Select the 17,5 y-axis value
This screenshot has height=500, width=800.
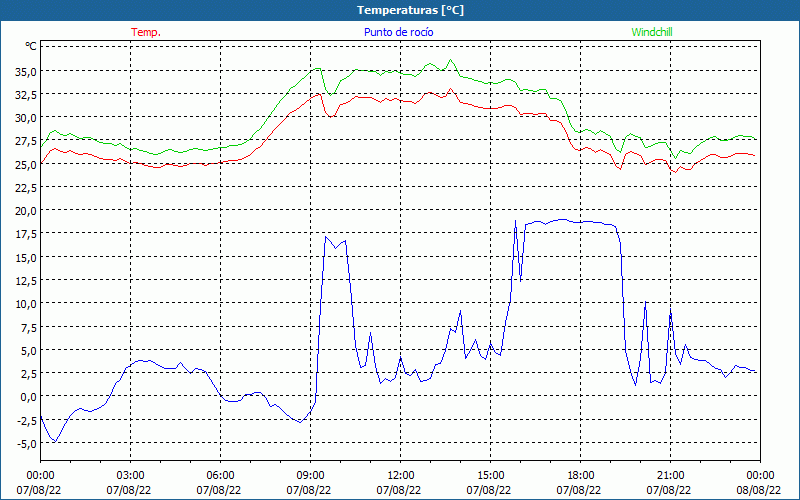coord(27,235)
